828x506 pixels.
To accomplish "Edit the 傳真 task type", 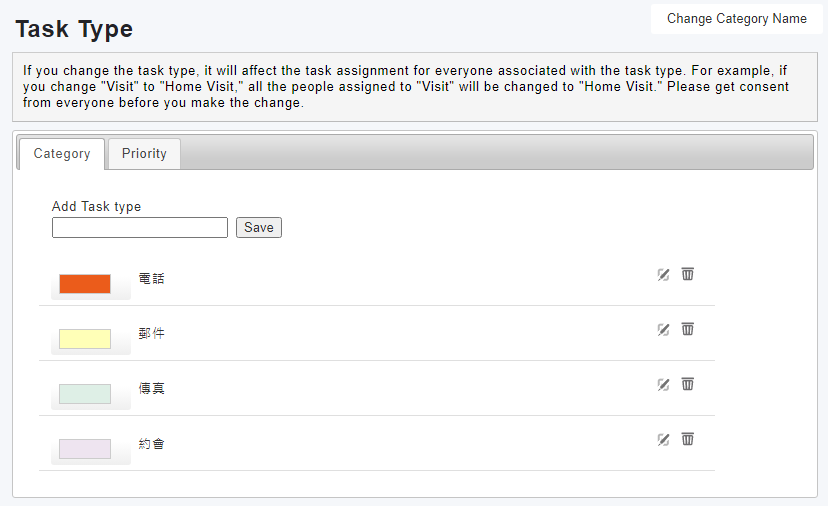I will pos(663,385).
